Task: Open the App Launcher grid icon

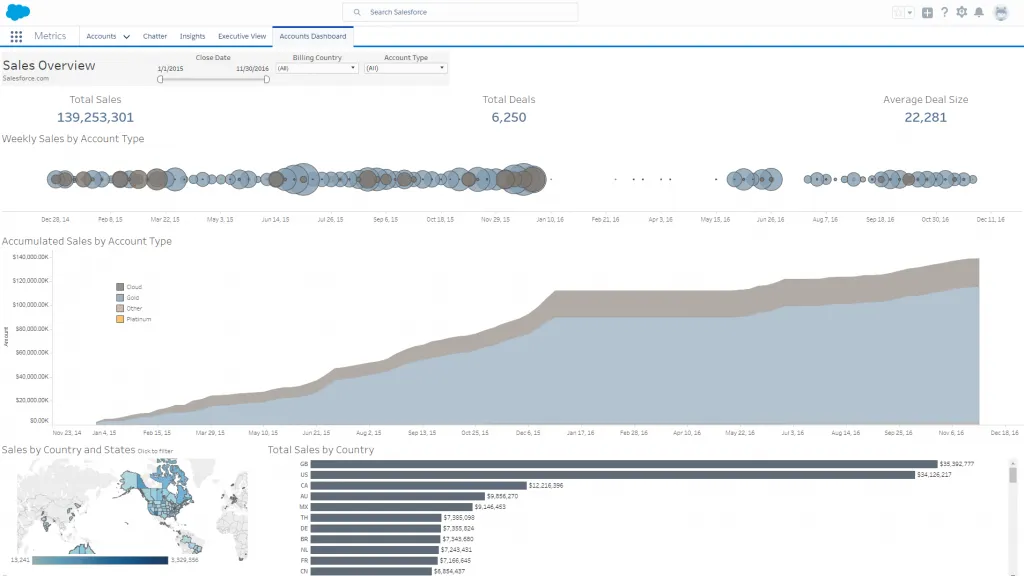Action: pos(16,36)
